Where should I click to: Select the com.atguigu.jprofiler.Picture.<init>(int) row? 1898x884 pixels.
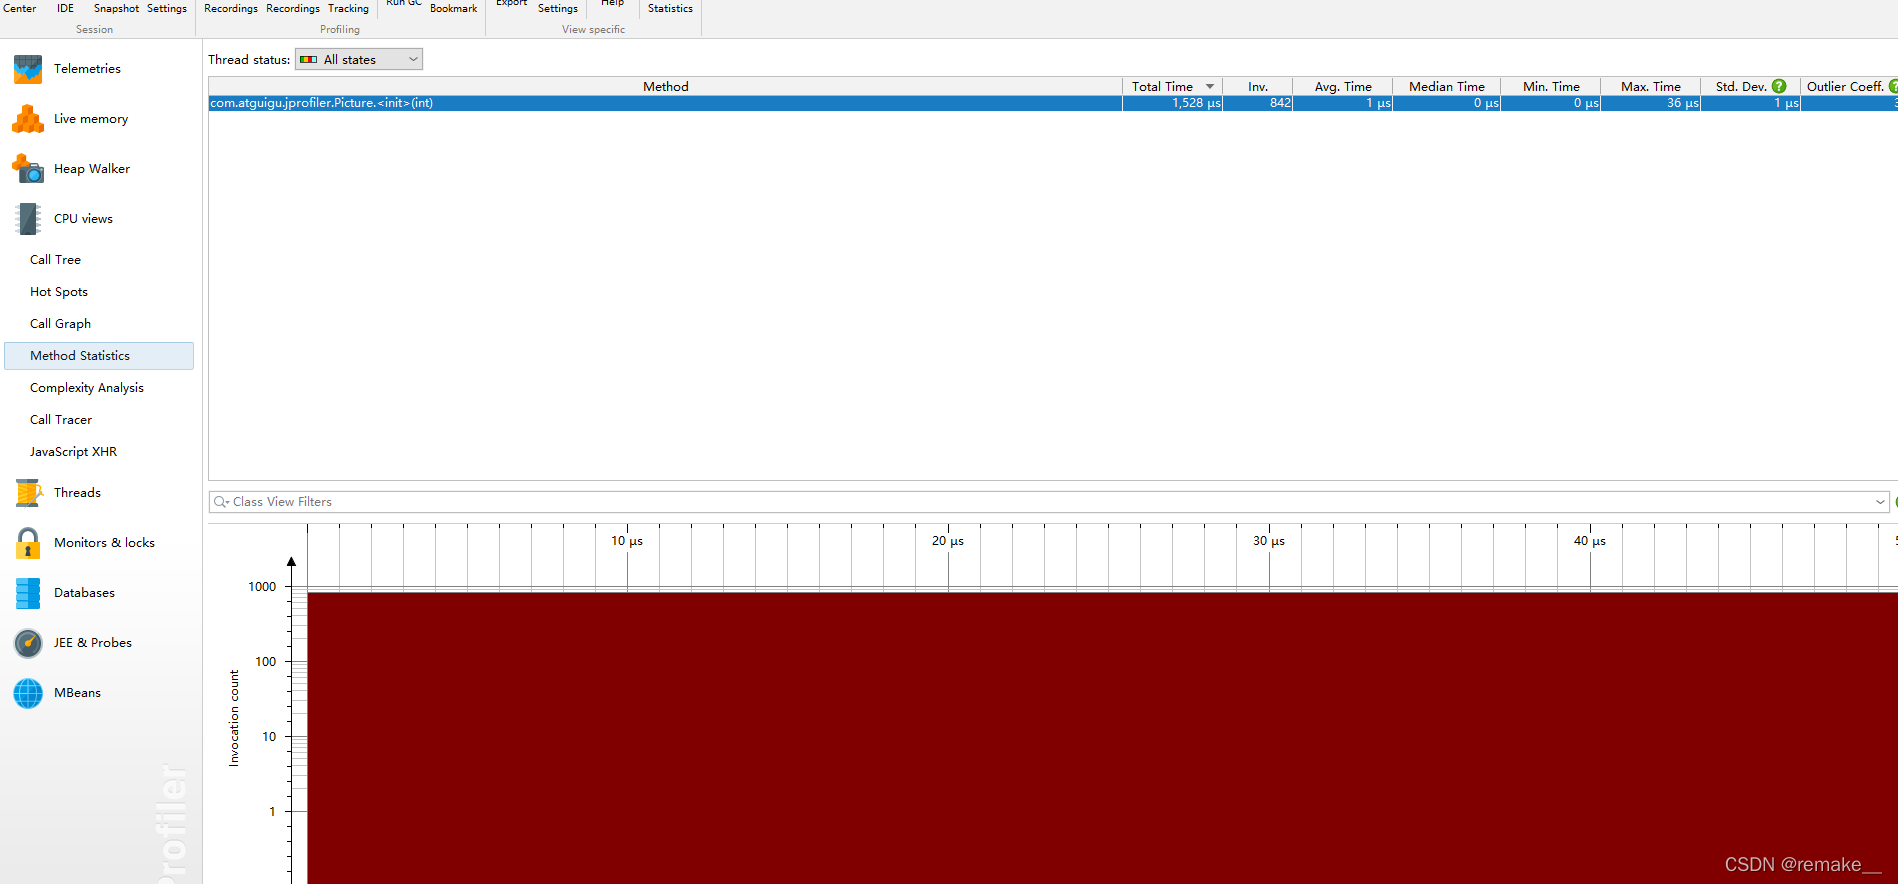pyautogui.click(x=1053, y=103)
